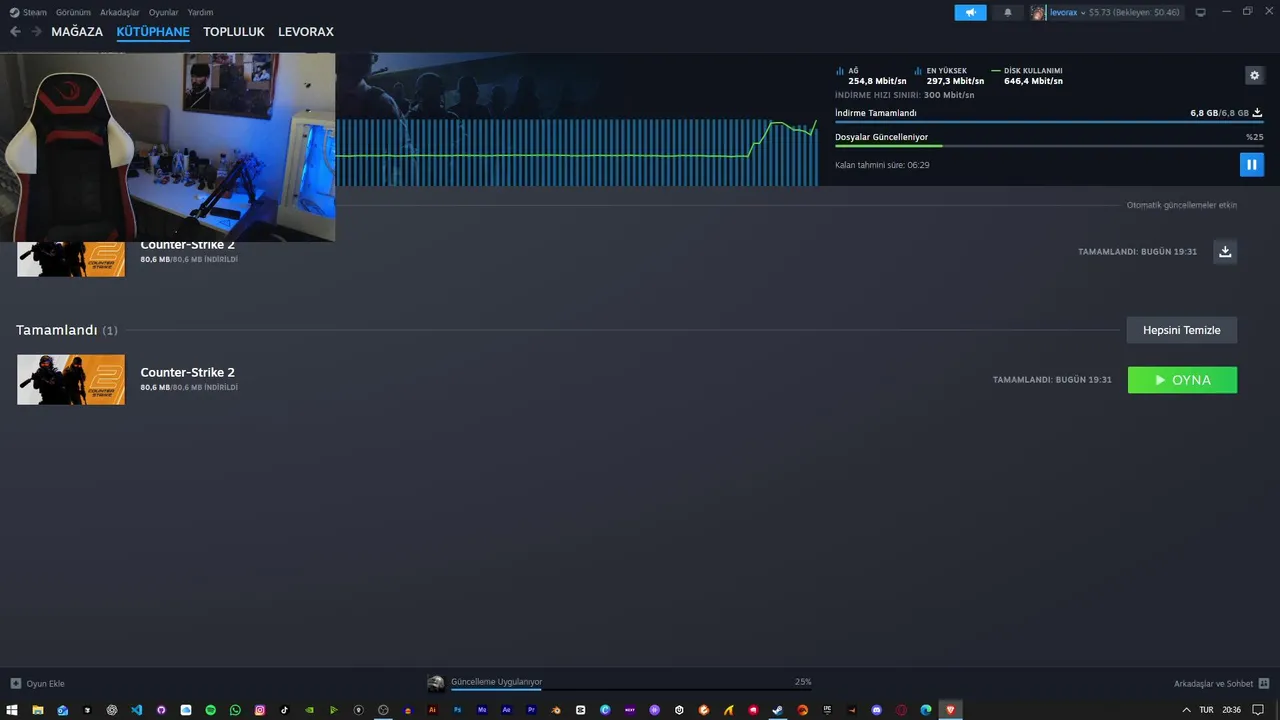Open Adobe Media Encoder from taskbar
Screen dimensions: 1280x720
pyautogui.click(x=482, y=710)
